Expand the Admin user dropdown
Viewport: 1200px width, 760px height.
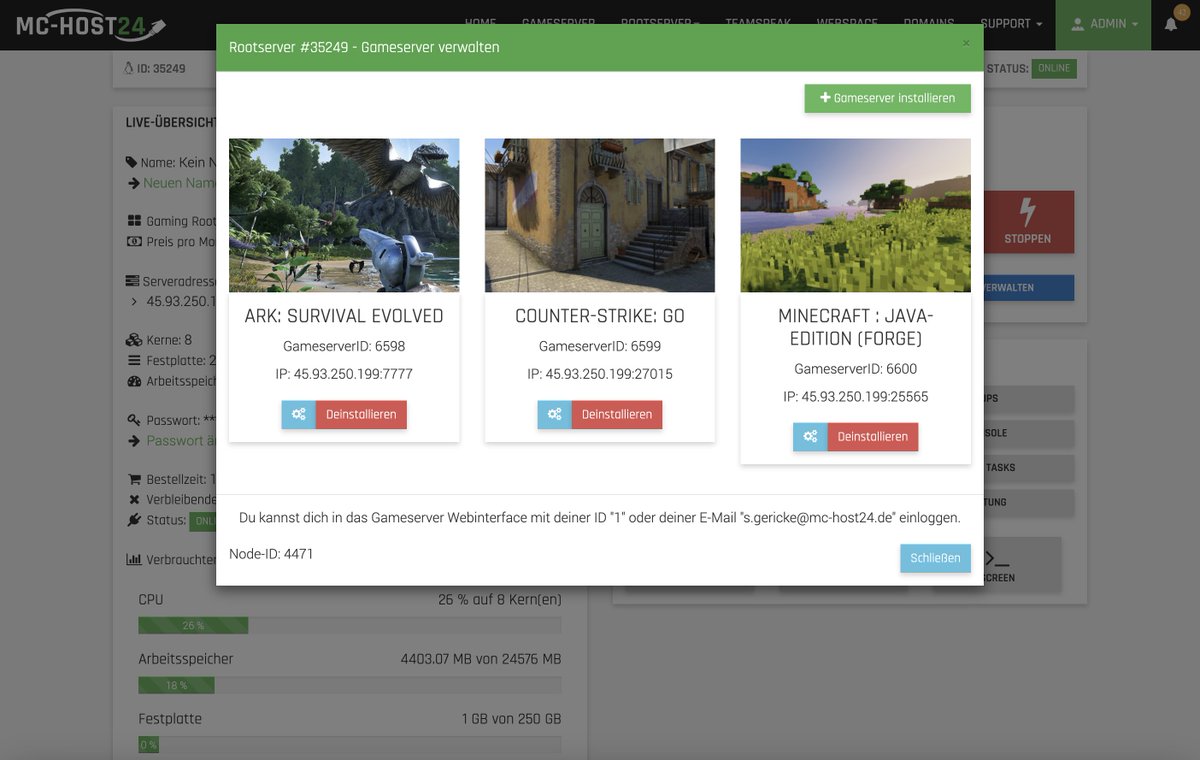tap(1104, 24)
